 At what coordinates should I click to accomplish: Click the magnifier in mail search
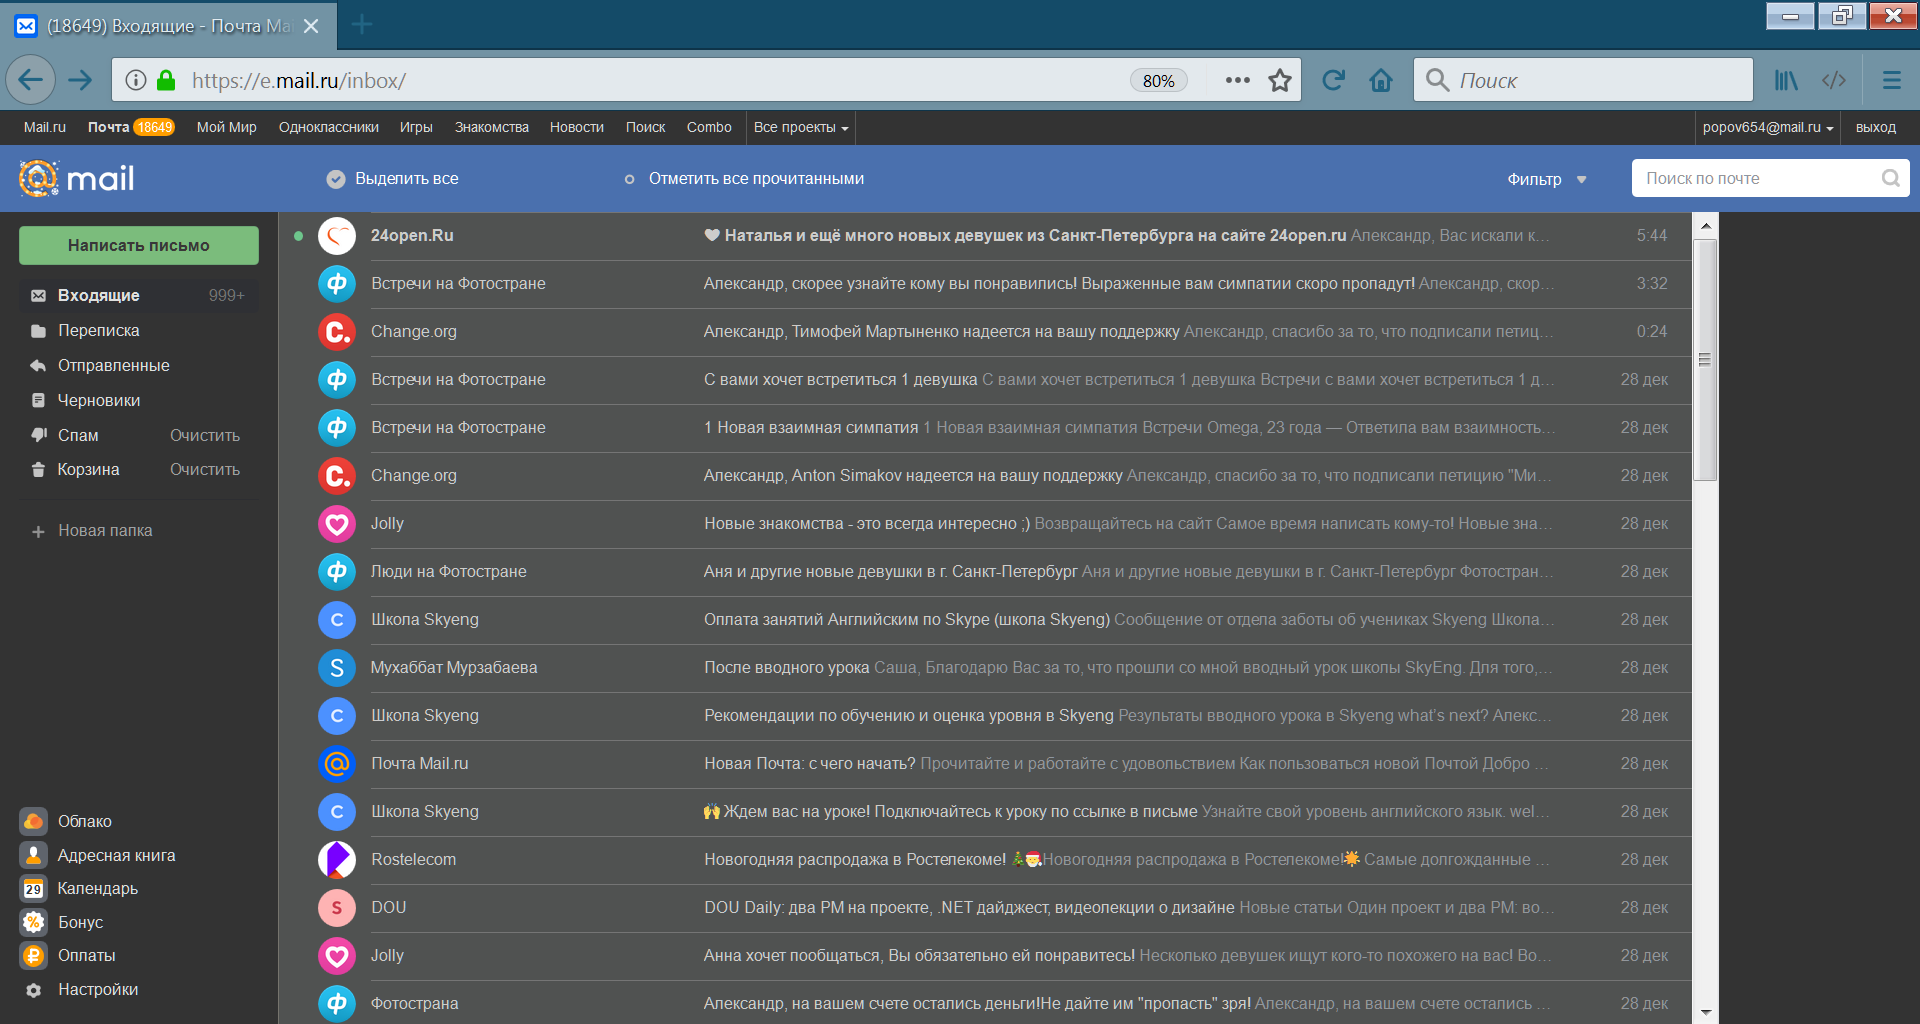coord(1890,178)
